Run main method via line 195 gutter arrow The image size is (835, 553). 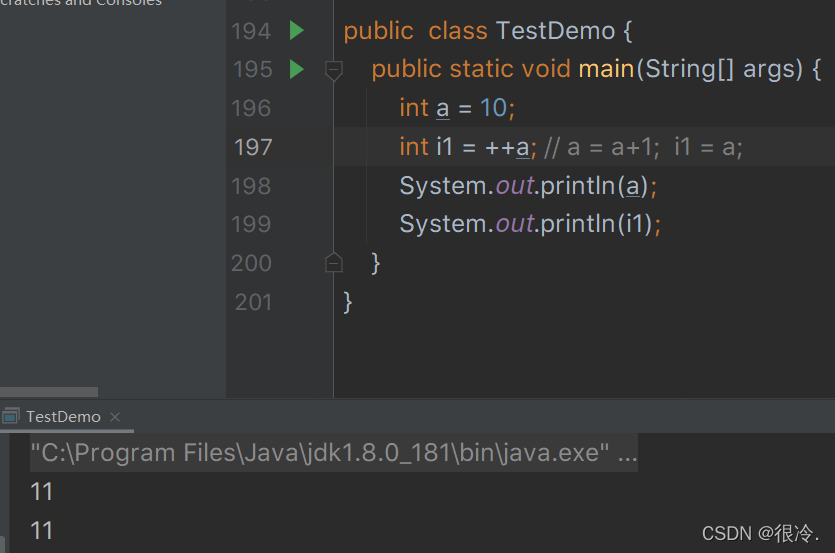click(297, 69)
